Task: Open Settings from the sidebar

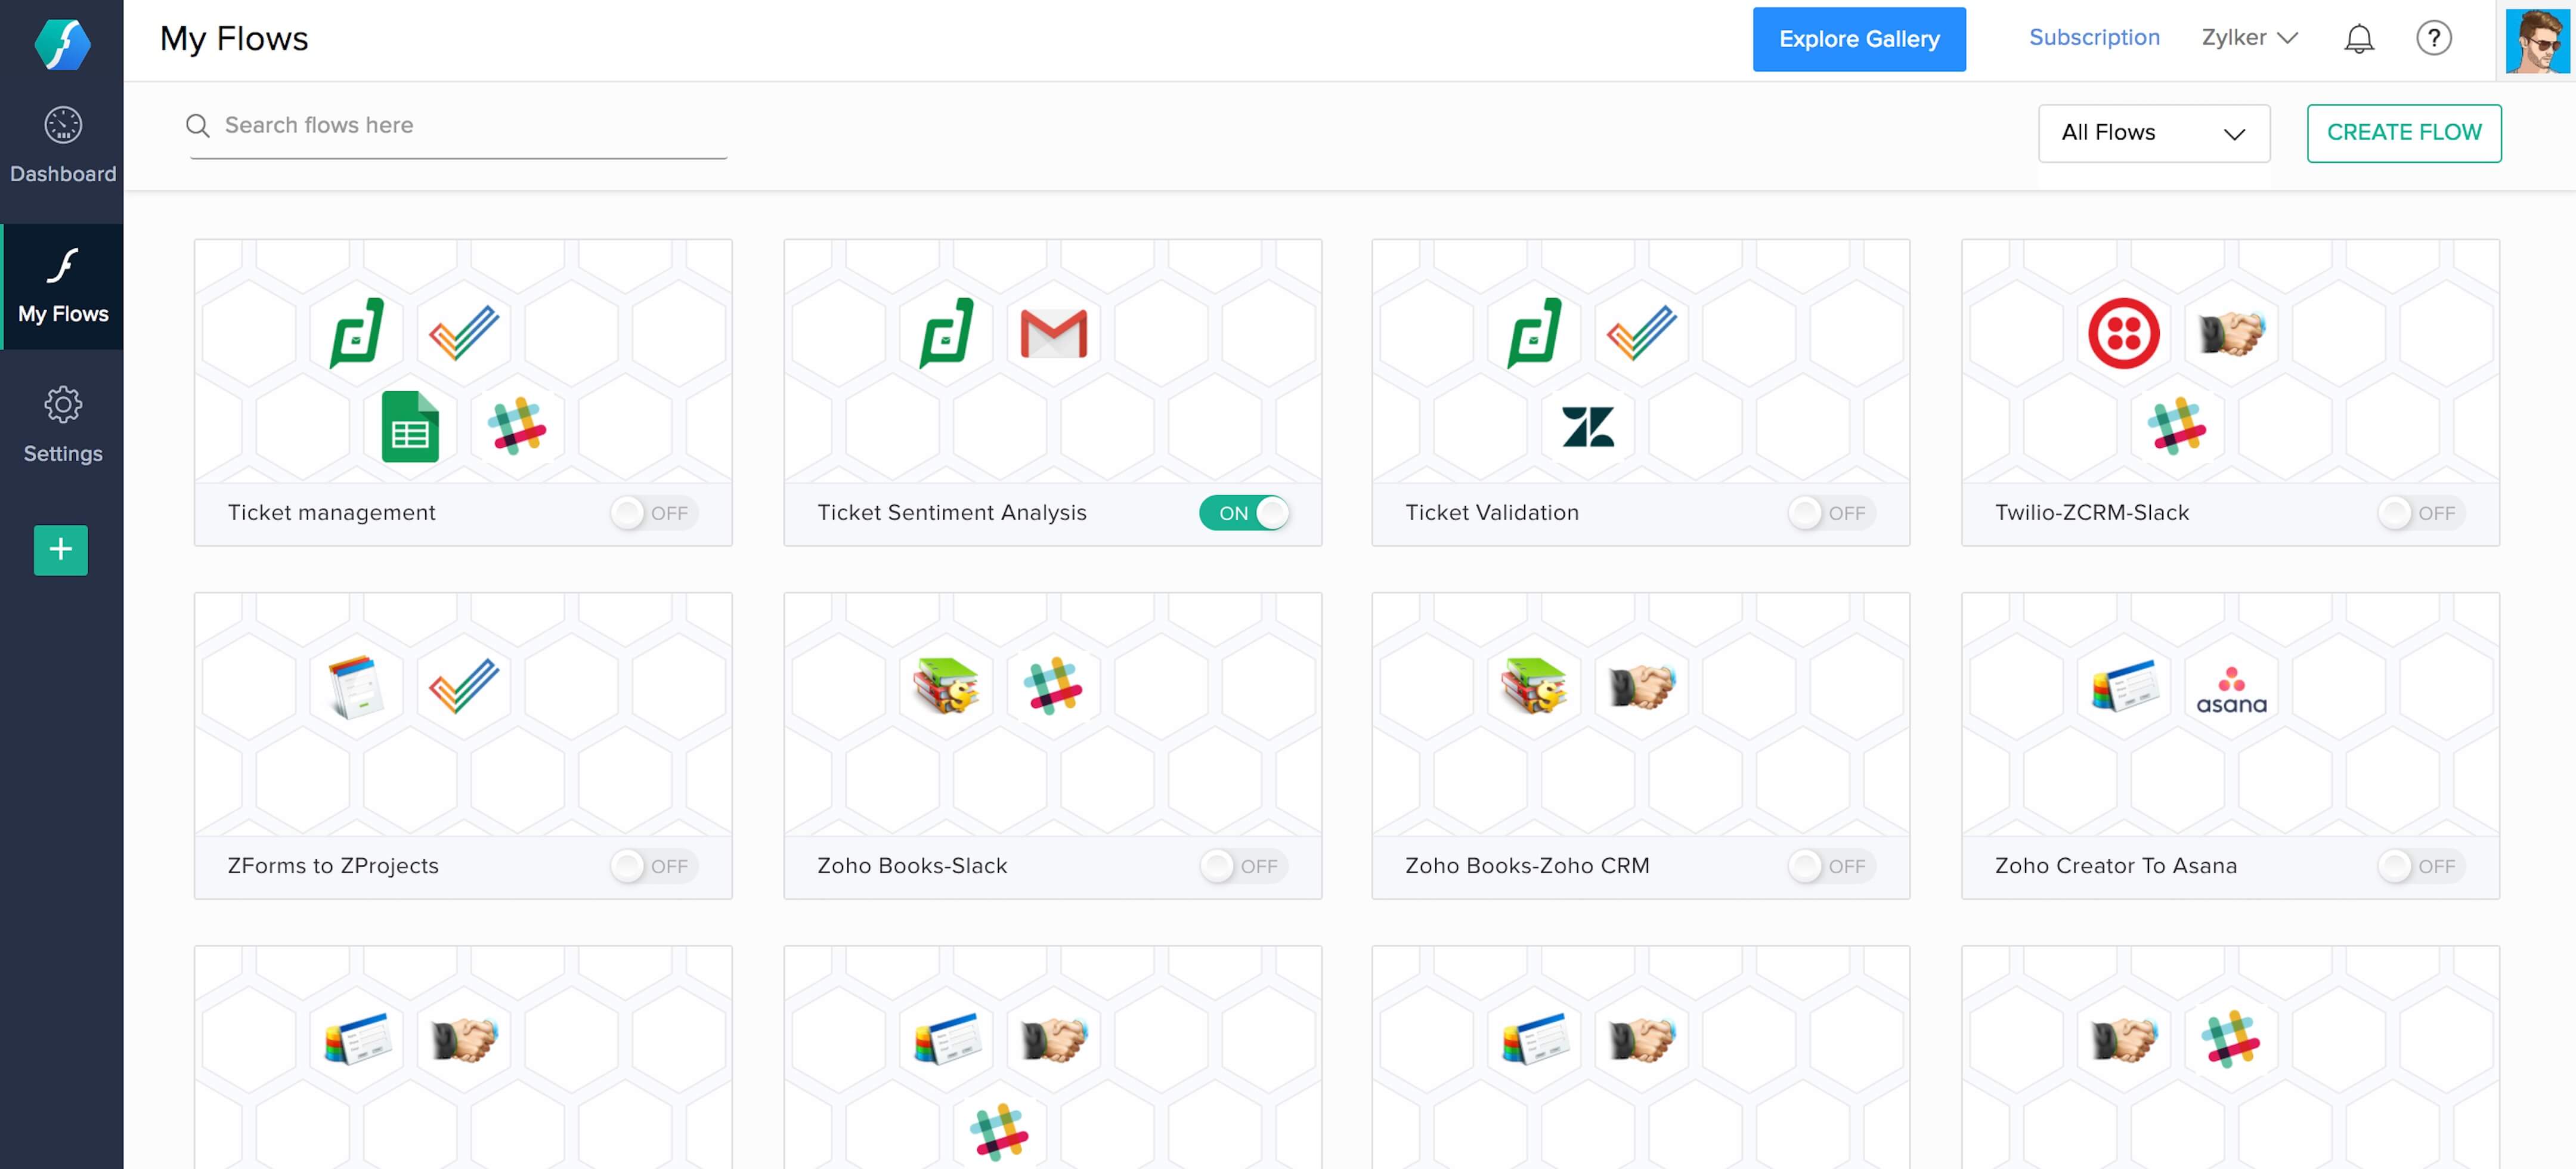Action: click(62, 425)
